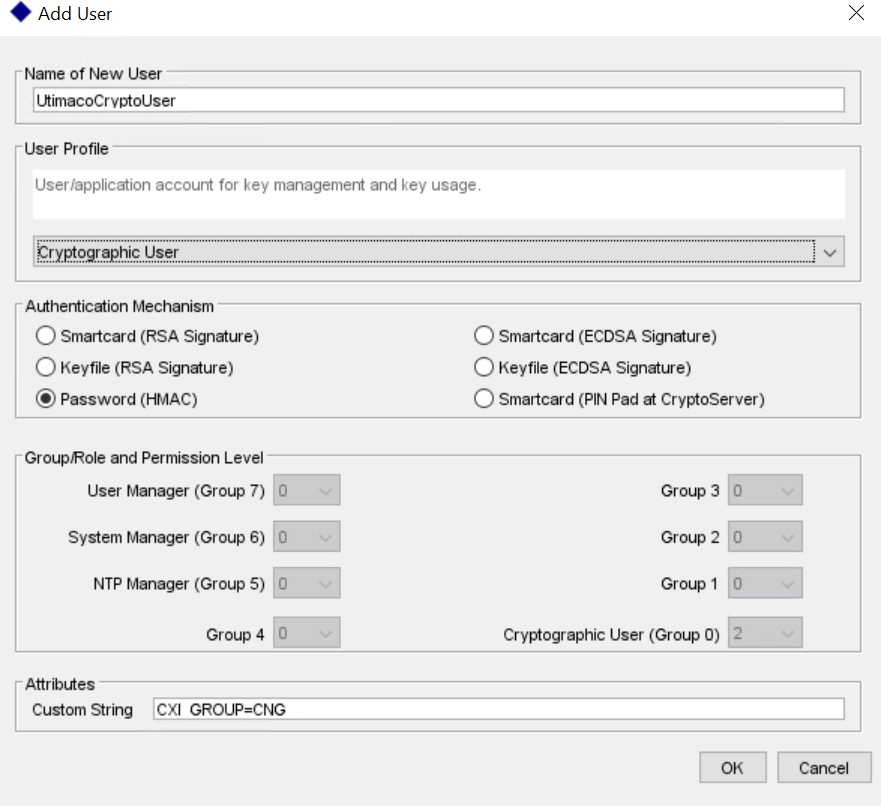Open User Manager (Group 7) level dropdown
881x806 pixels.
pyautogui.click(x=307, y=490)
